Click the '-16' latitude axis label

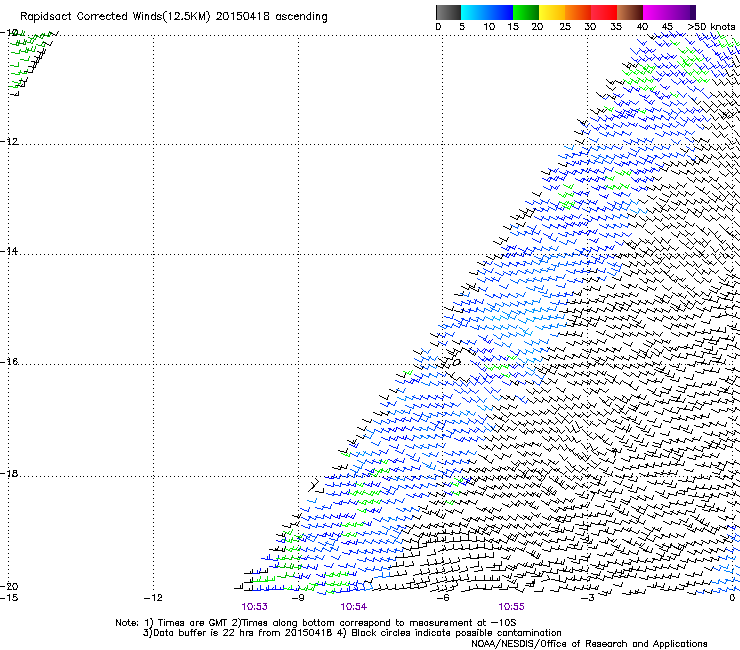[x=9, y=362]
